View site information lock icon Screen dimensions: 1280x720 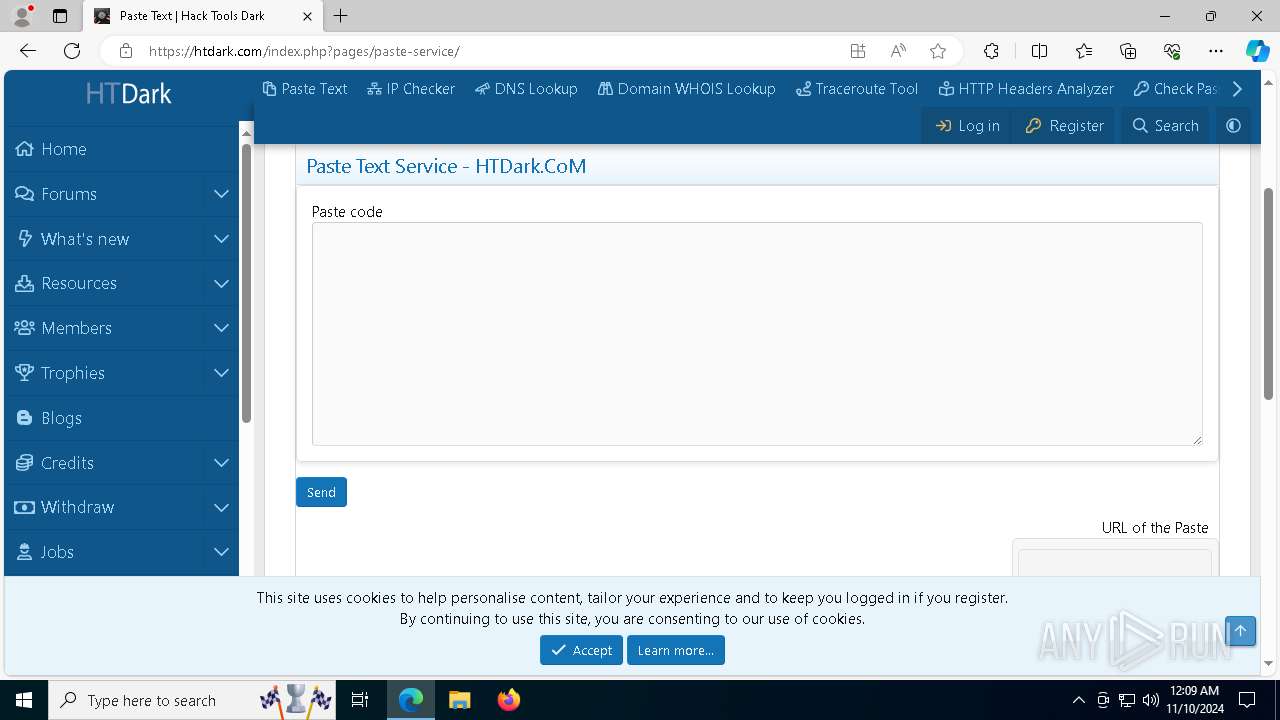tap(126, 51)
